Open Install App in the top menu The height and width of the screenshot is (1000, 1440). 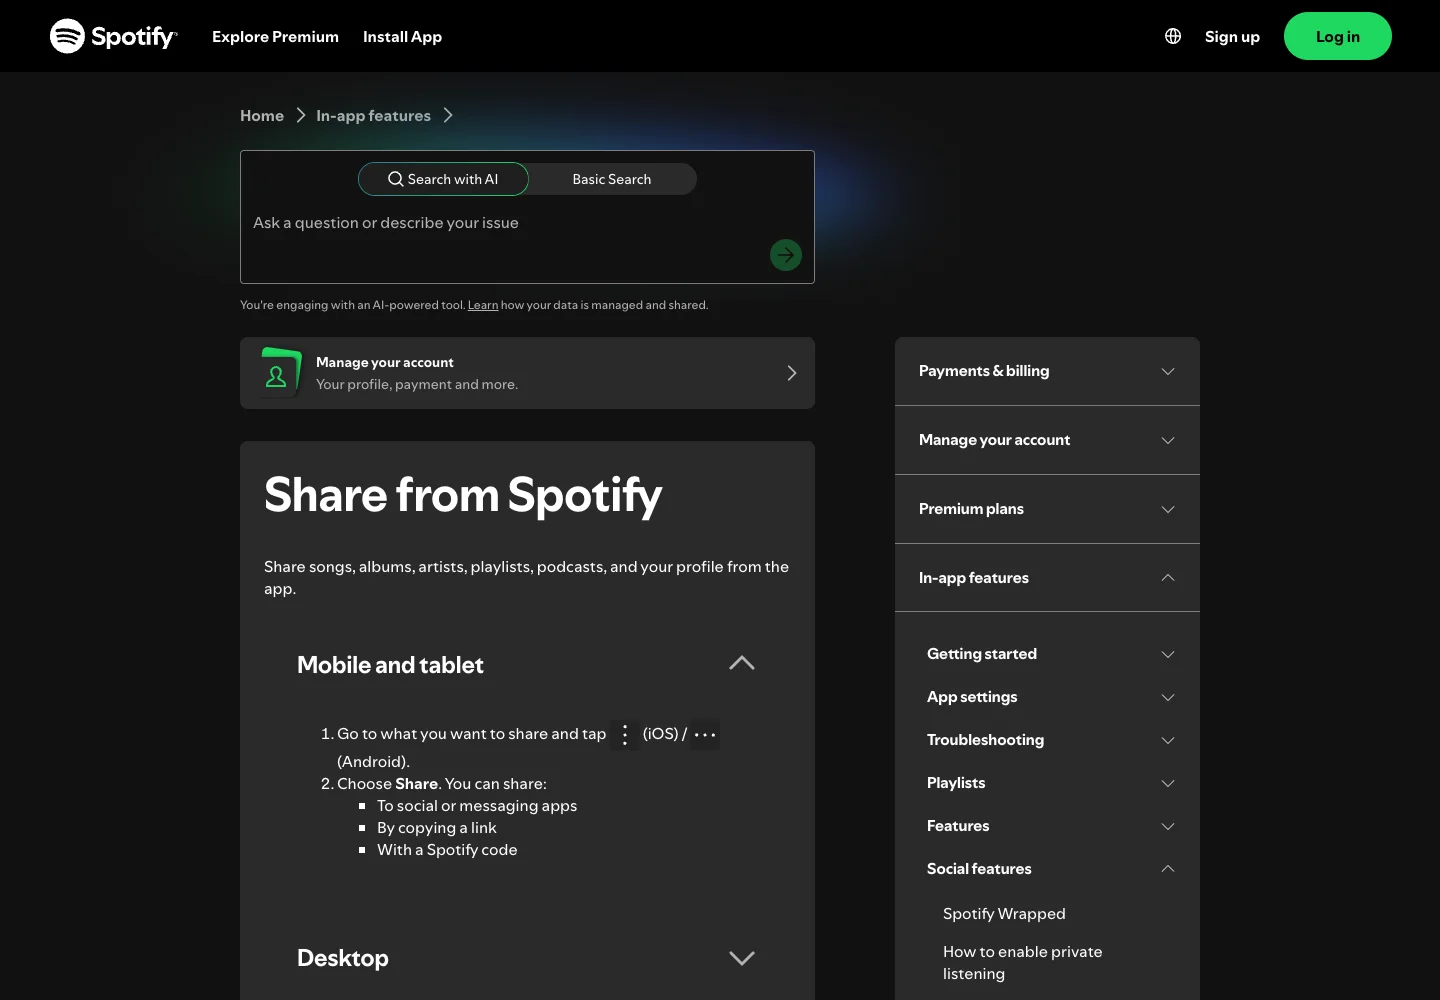[x=402, y=36]
